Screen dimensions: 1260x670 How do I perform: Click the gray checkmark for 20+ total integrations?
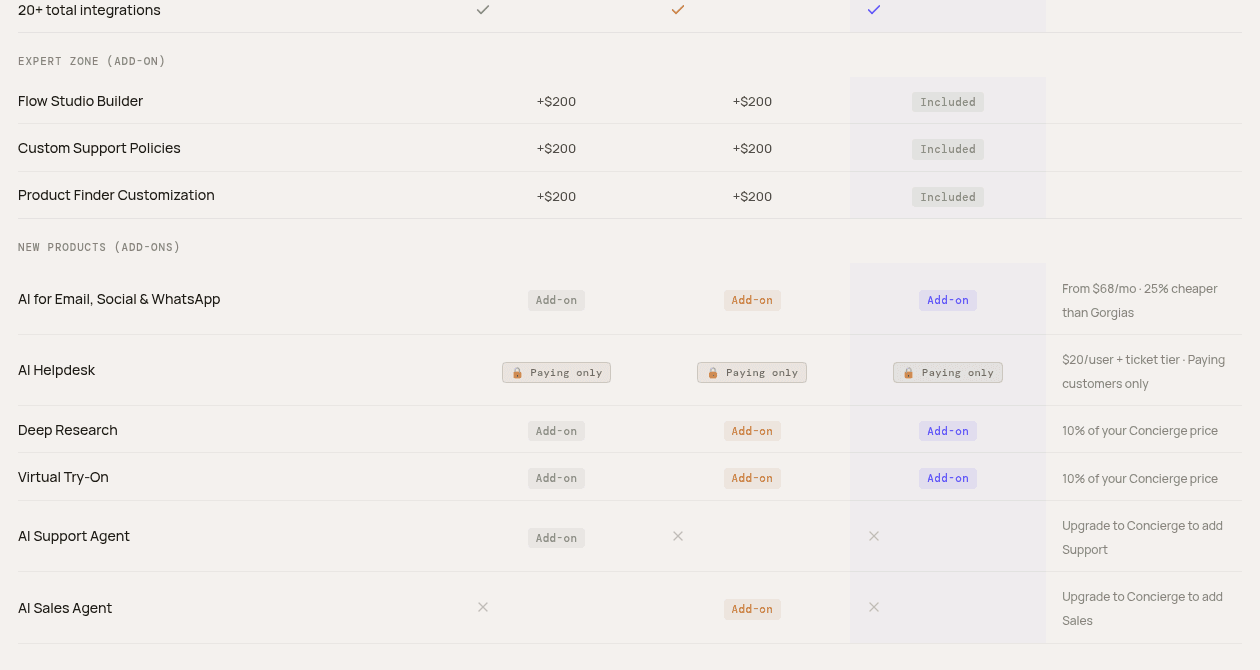[483, 9]
